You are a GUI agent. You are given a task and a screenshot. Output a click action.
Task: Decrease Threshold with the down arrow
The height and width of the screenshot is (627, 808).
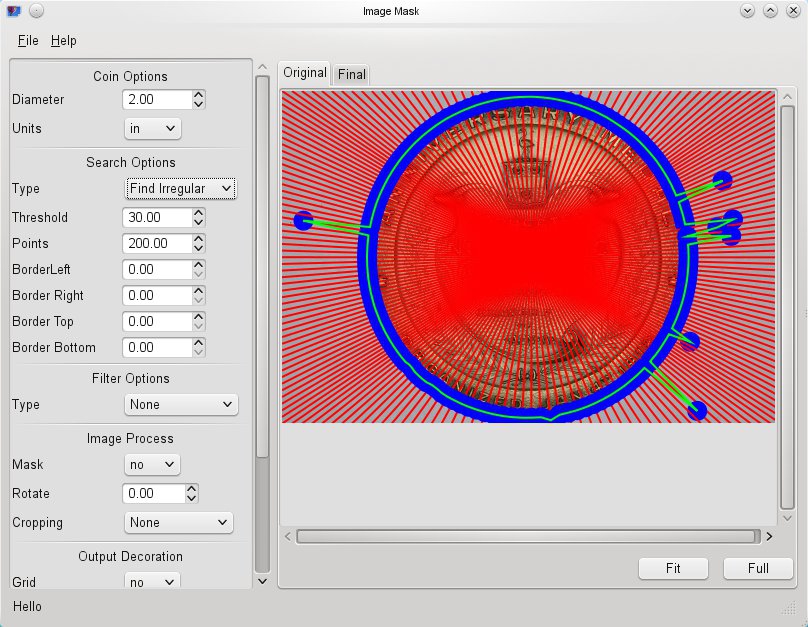tap(199, 222)
